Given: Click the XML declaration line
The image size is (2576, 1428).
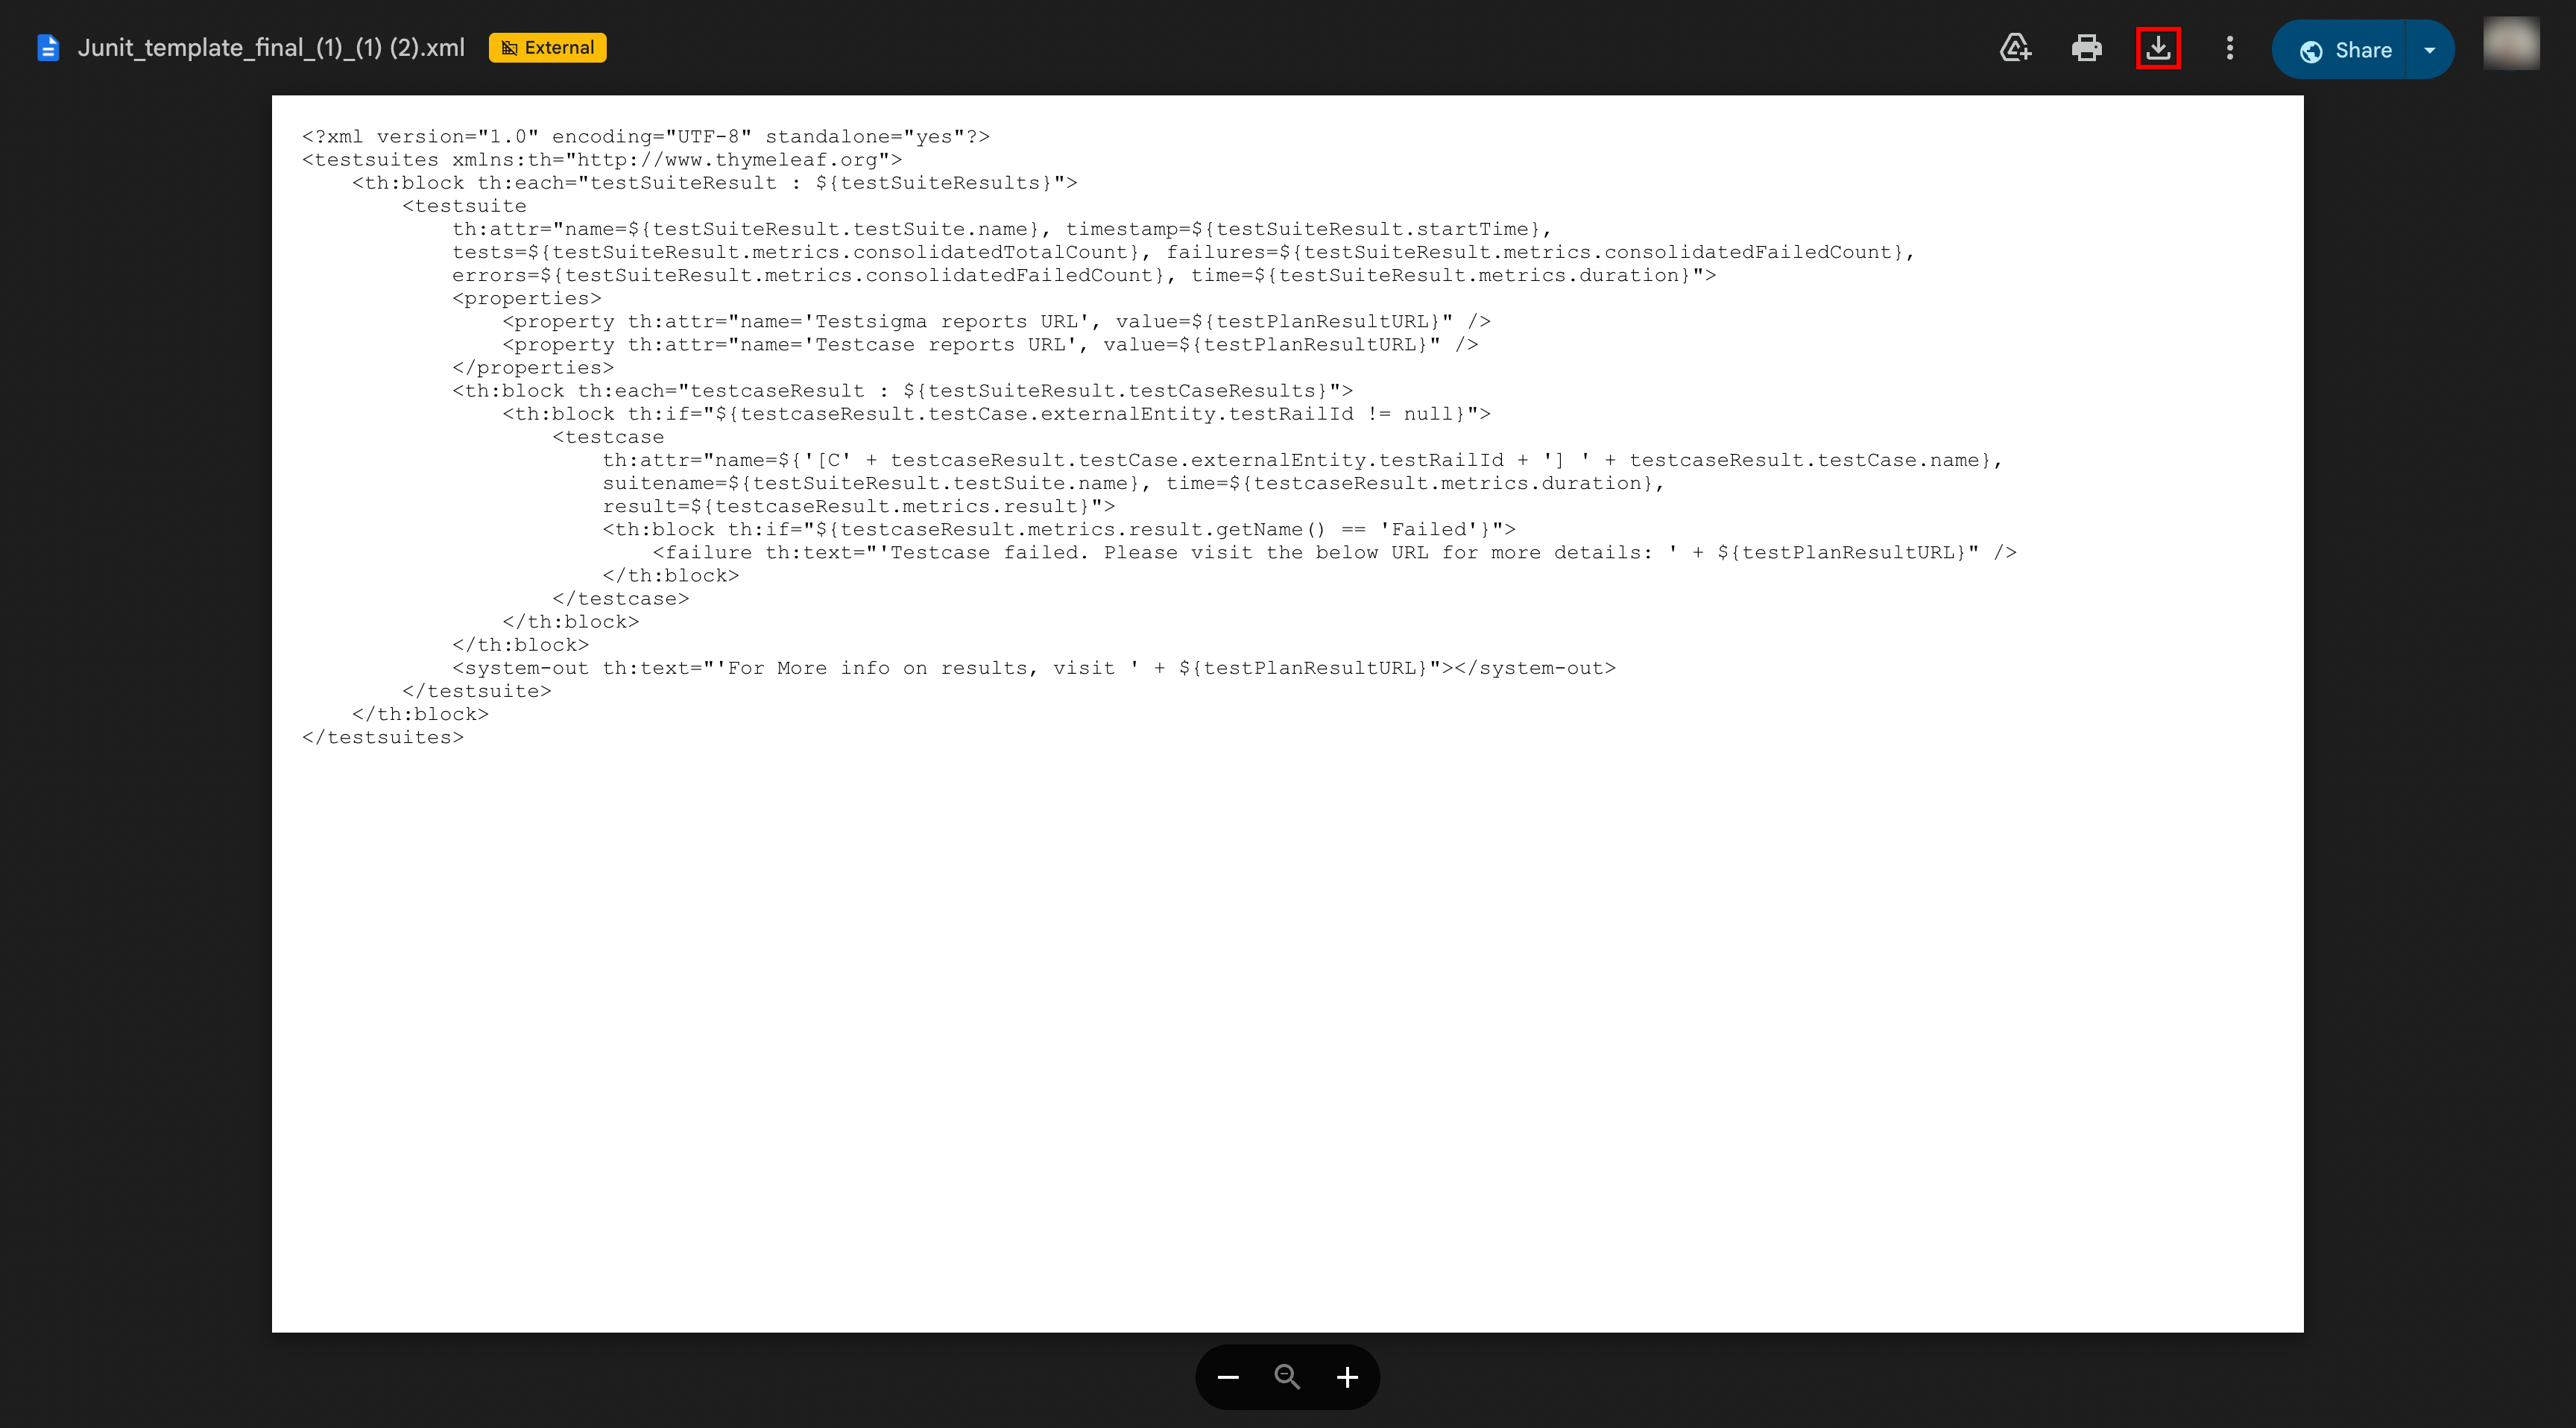Looking at the screenshot, I should (x=645, y=136).
